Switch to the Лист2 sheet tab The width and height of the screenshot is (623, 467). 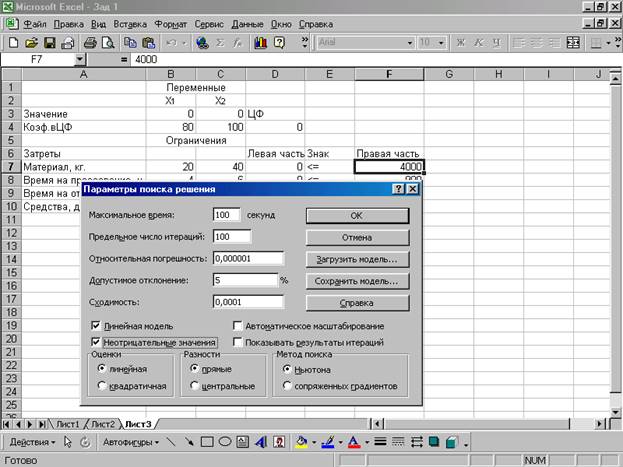point(102,424)
